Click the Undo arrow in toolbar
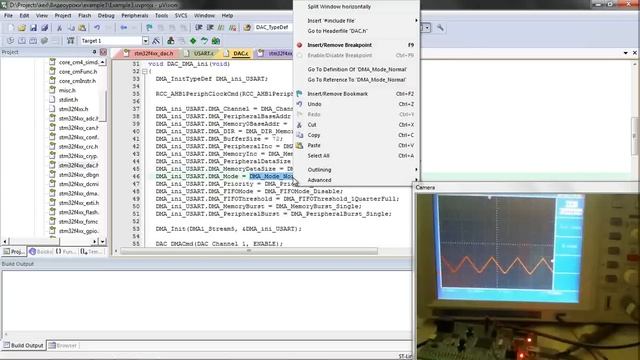 97,28
